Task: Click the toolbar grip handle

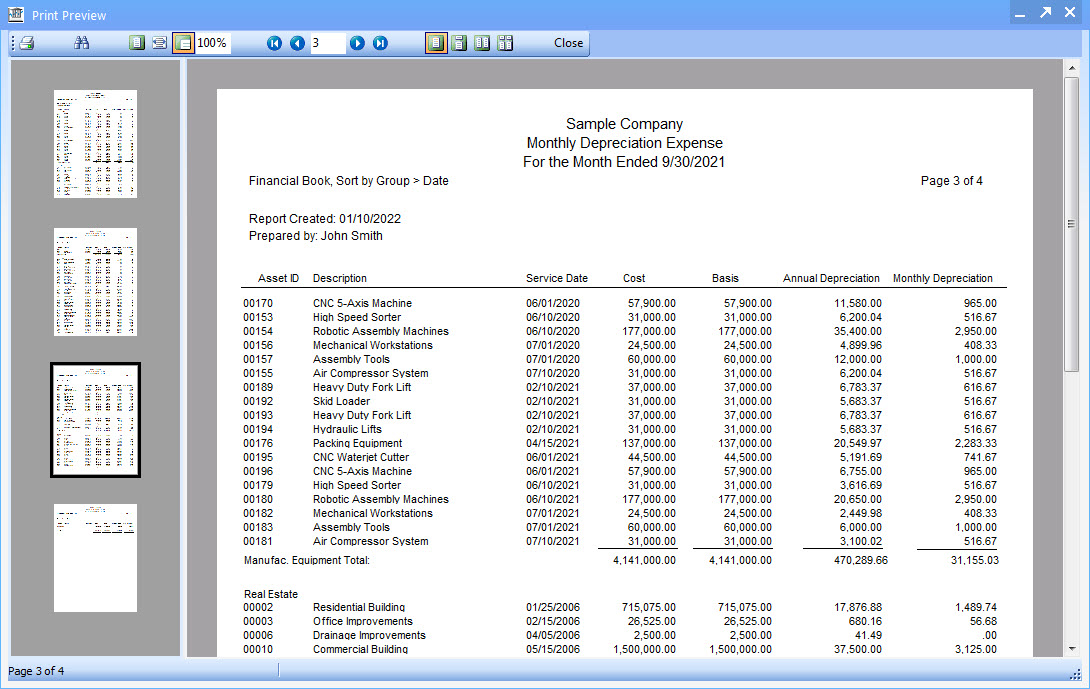Action: (13, 43)
